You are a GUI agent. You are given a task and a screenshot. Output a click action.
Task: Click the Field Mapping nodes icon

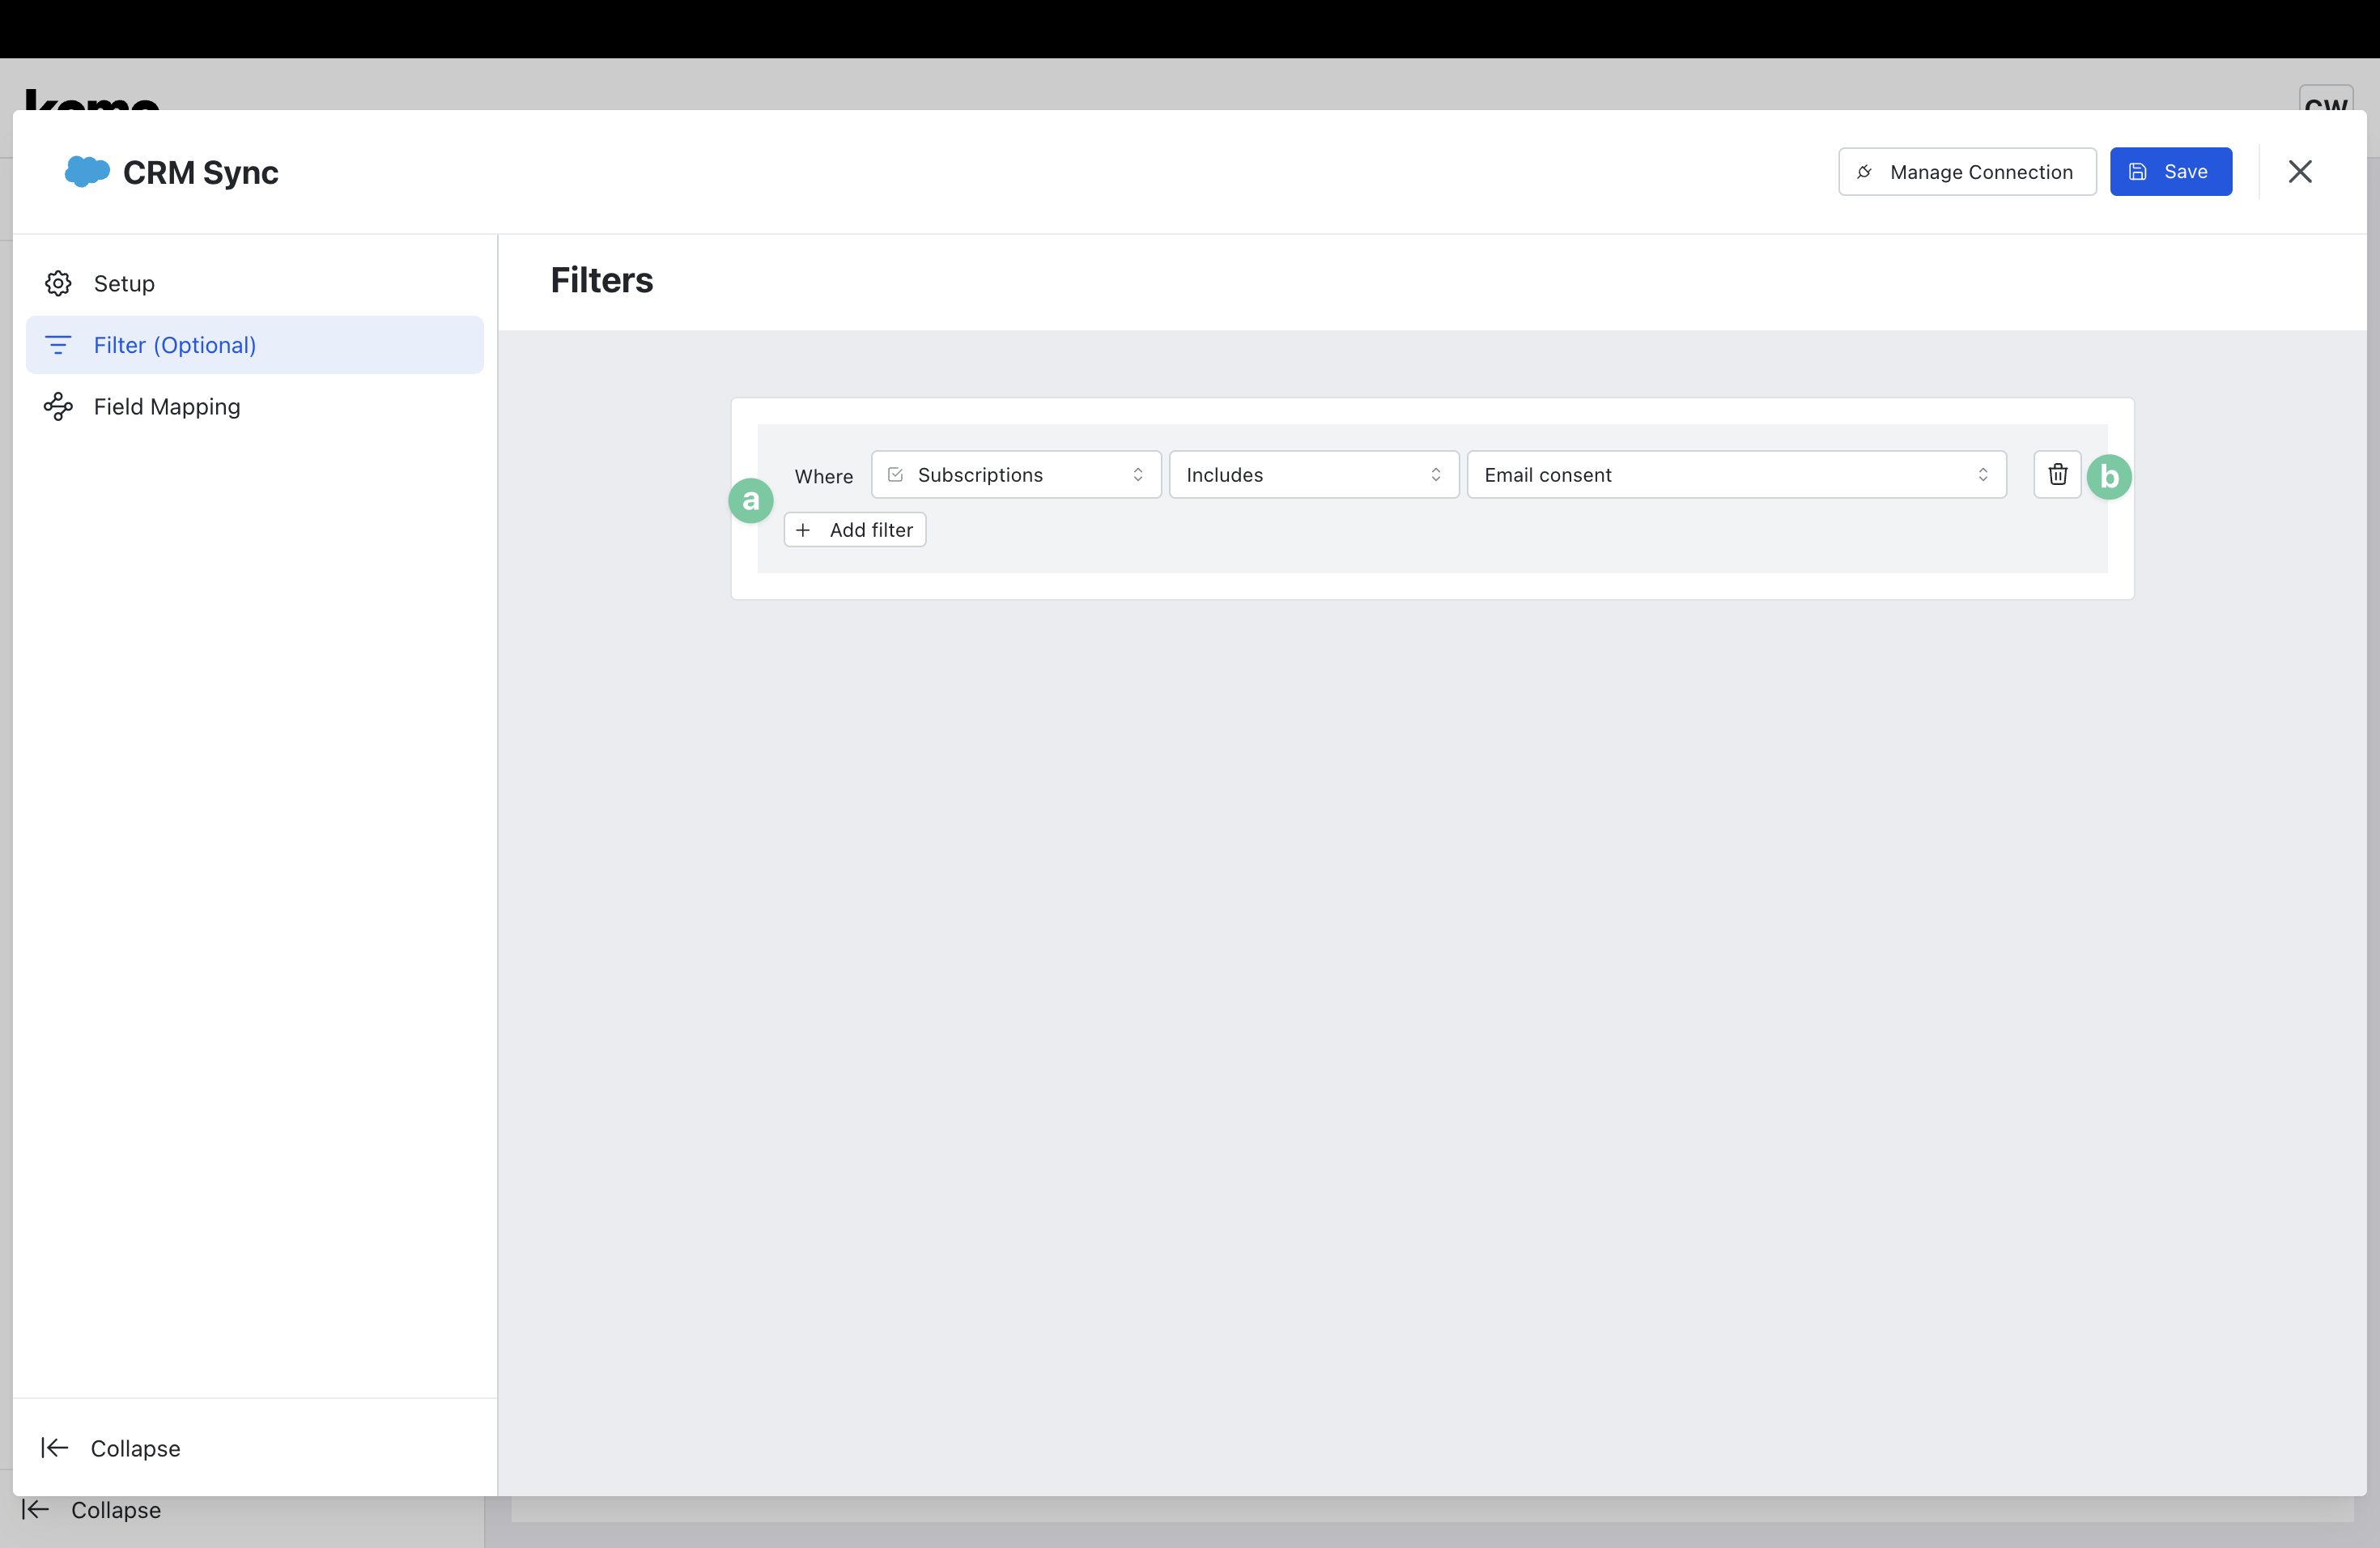point(58,406)
